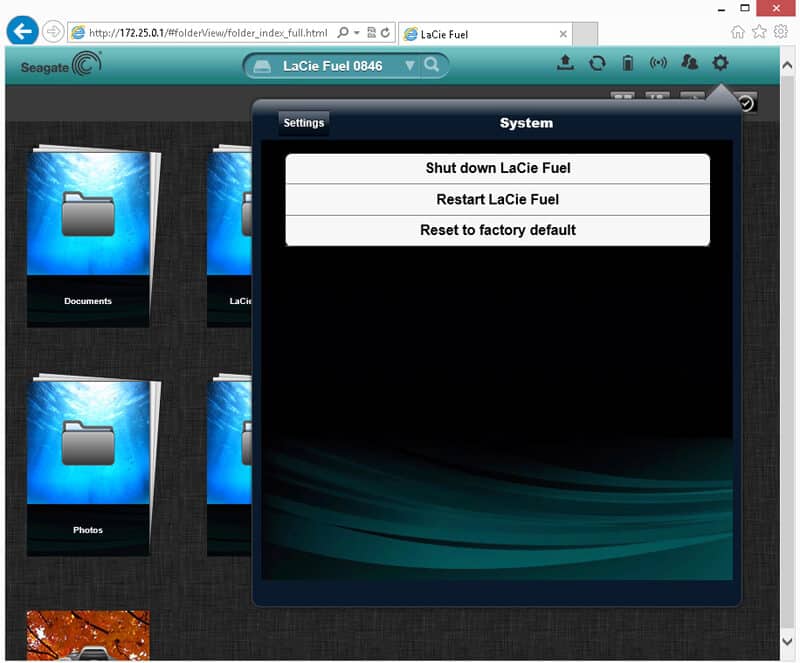Screen dimensions: 800x663
Task: Maximize the browser window
Action: tap(745, 8)
